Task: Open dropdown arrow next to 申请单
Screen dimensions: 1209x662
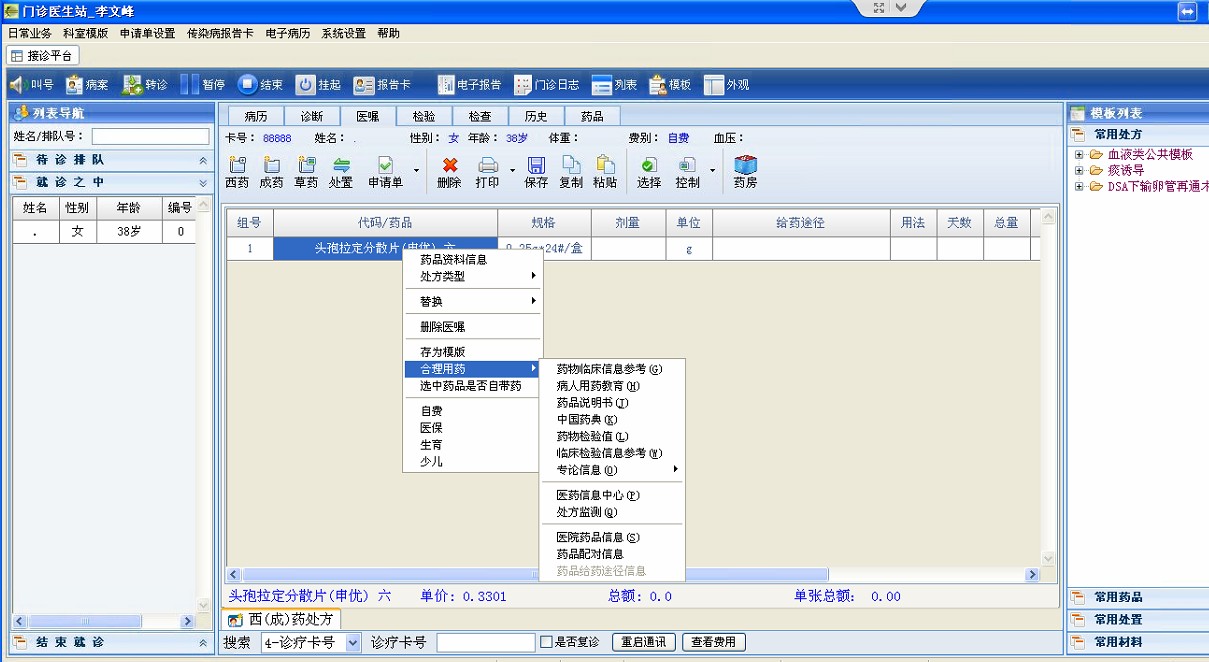Action: (416, 170)
